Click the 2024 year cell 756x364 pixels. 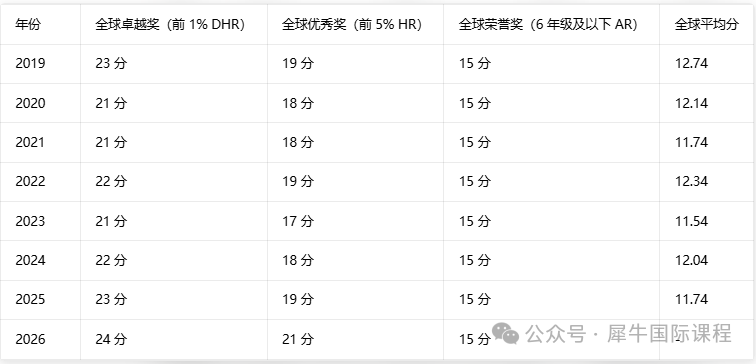click(x=30, y=260)
